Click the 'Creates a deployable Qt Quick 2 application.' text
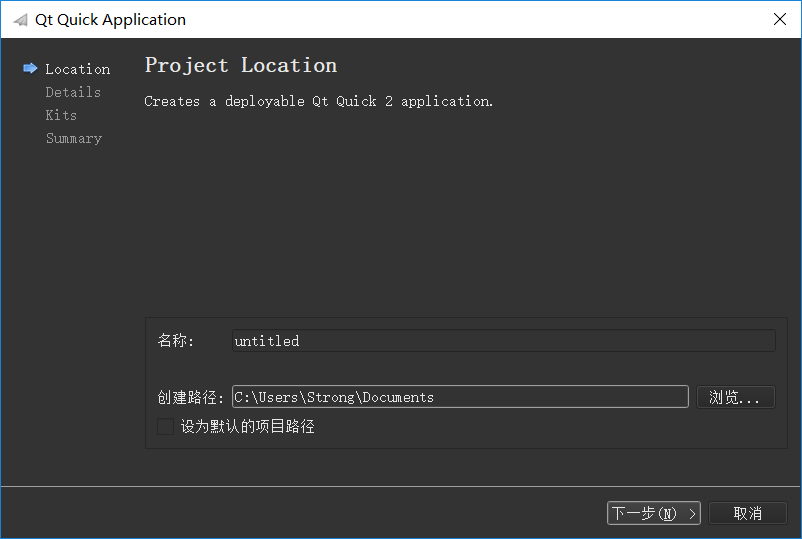This screenshot has height=539, width=802. pos(319,101)
